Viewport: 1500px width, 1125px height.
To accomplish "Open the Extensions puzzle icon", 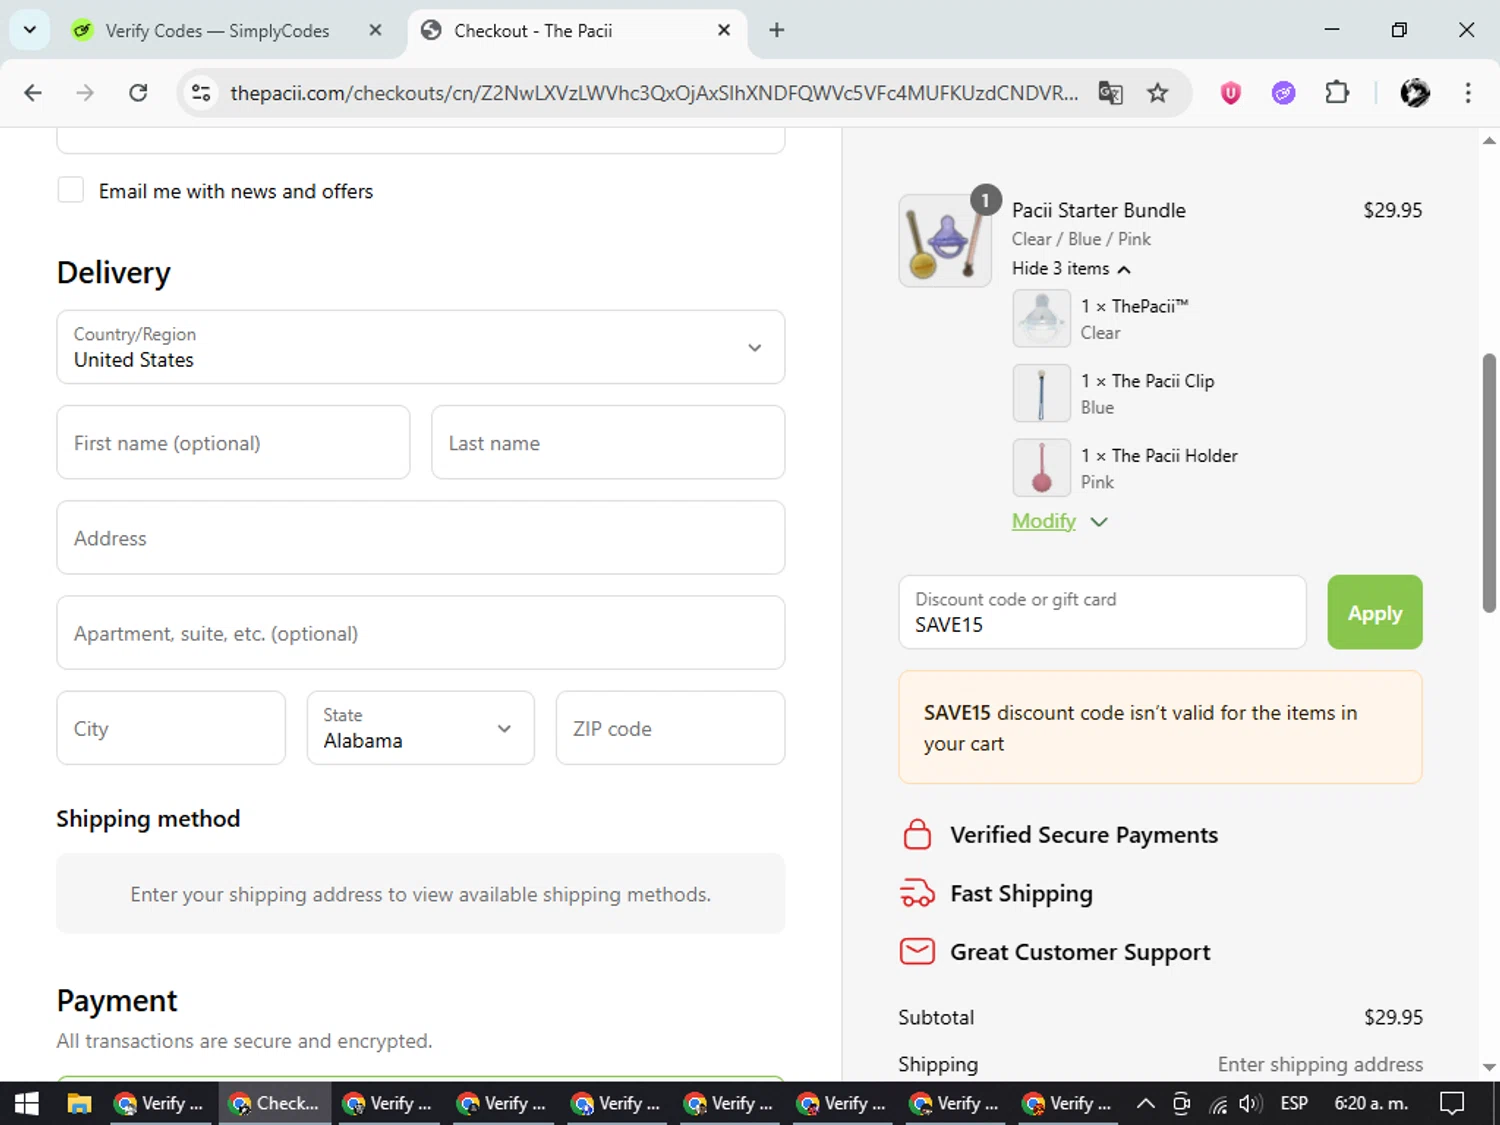I will 1337,93.
